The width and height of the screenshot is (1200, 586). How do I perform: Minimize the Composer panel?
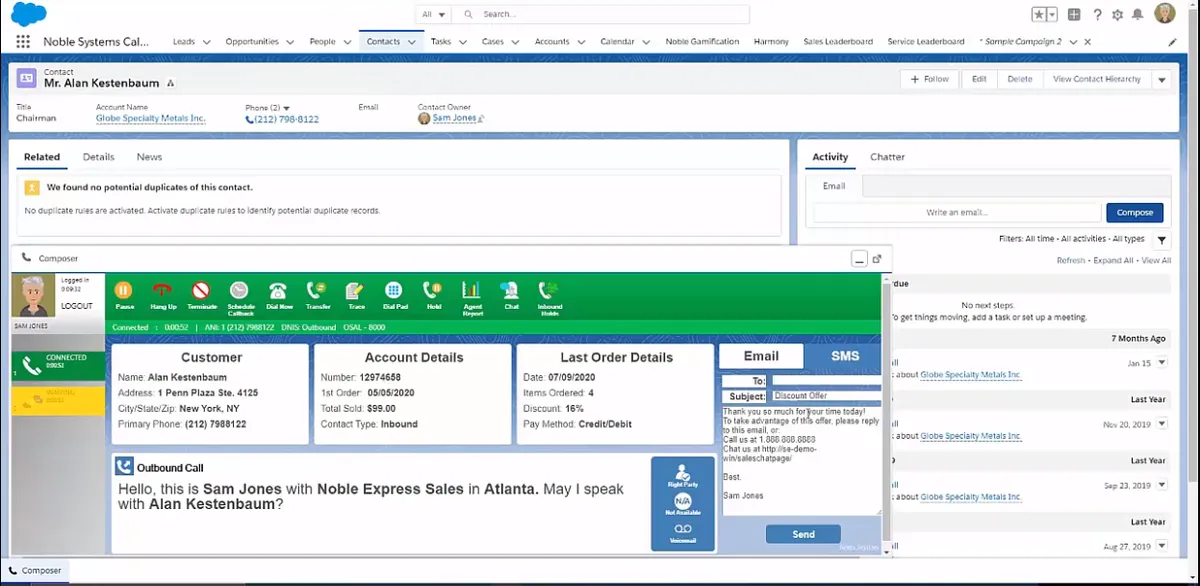859,258
